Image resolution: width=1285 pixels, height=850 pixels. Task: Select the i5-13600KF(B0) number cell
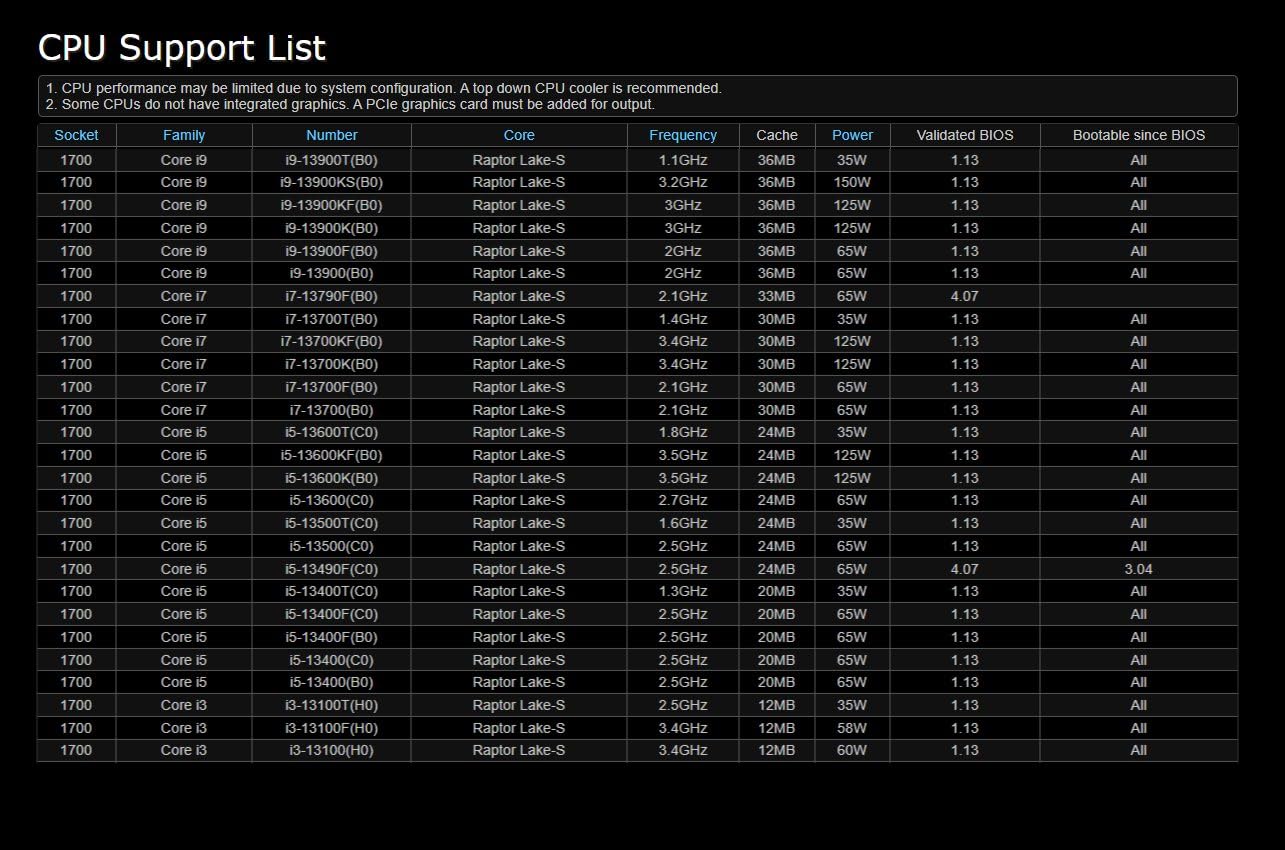pos(331,455)
